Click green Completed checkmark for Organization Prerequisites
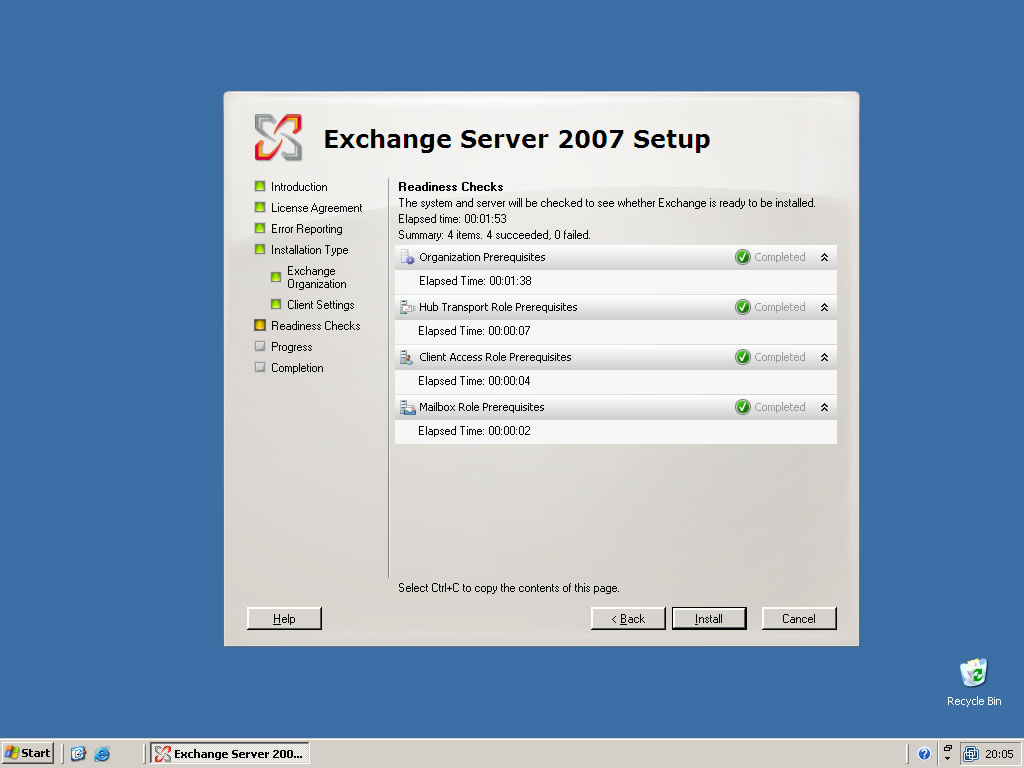 [x=743, y=257]
